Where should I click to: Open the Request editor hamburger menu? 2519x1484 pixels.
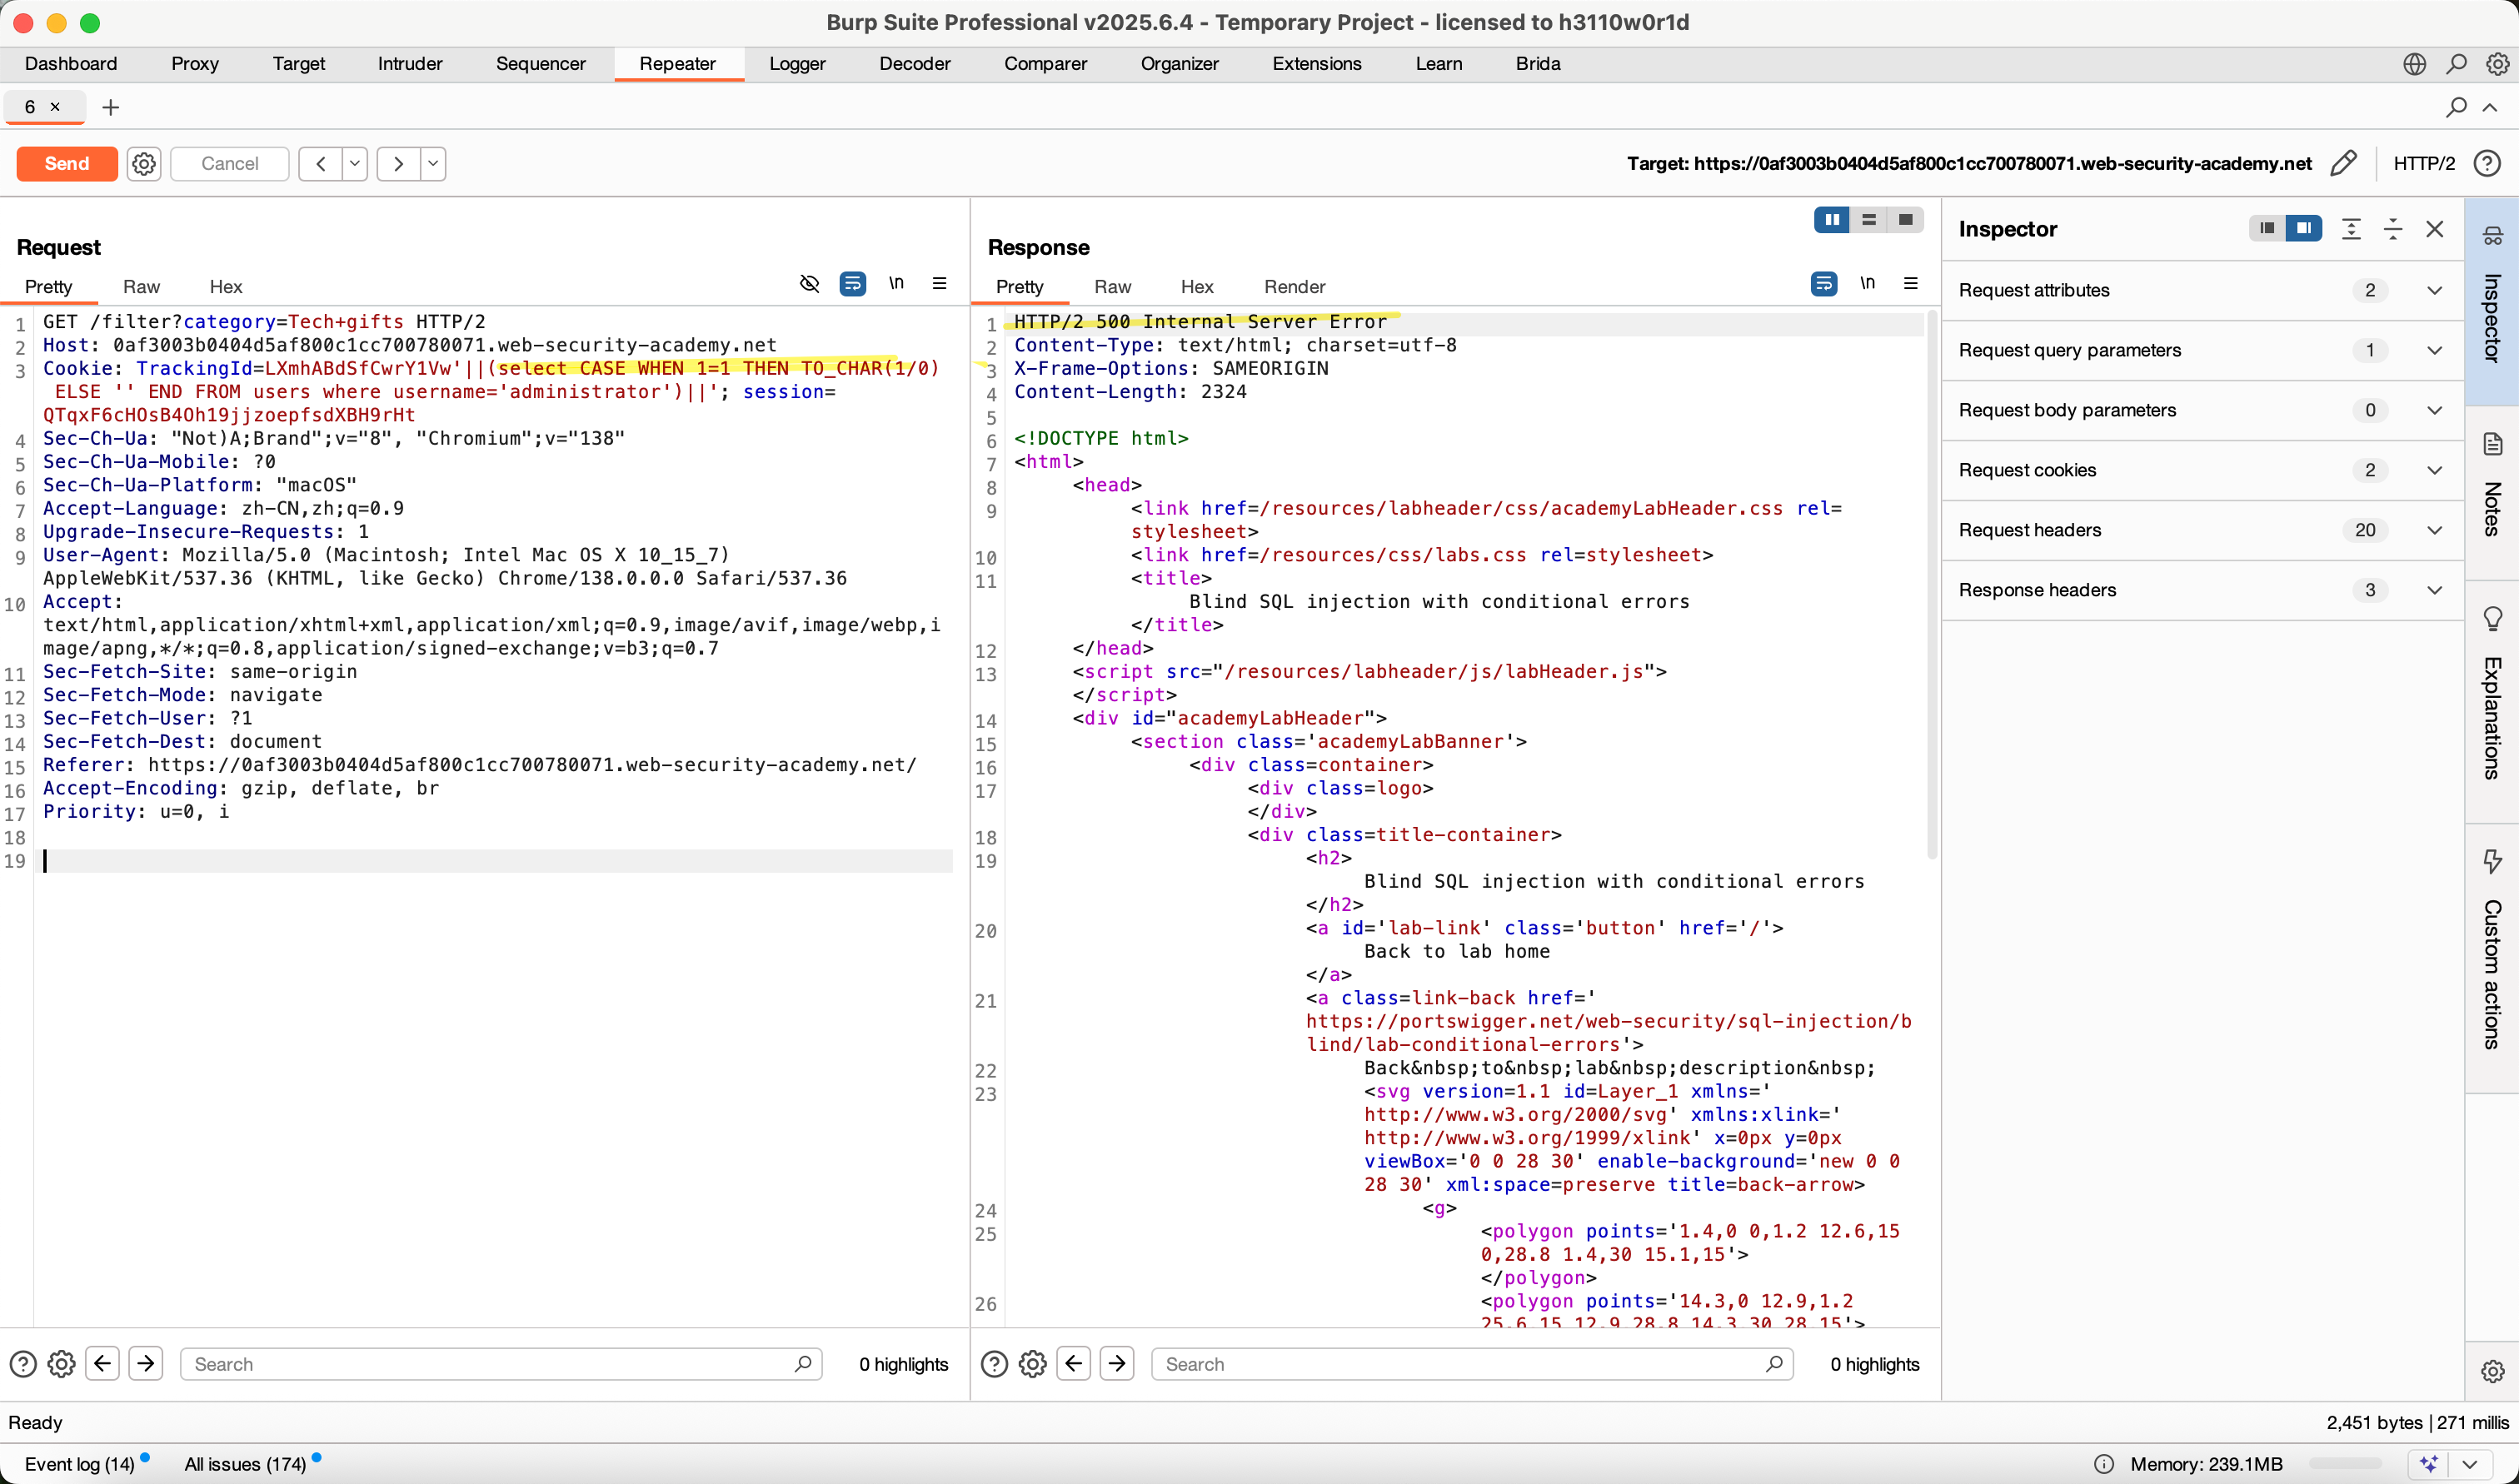coord(939,283)
